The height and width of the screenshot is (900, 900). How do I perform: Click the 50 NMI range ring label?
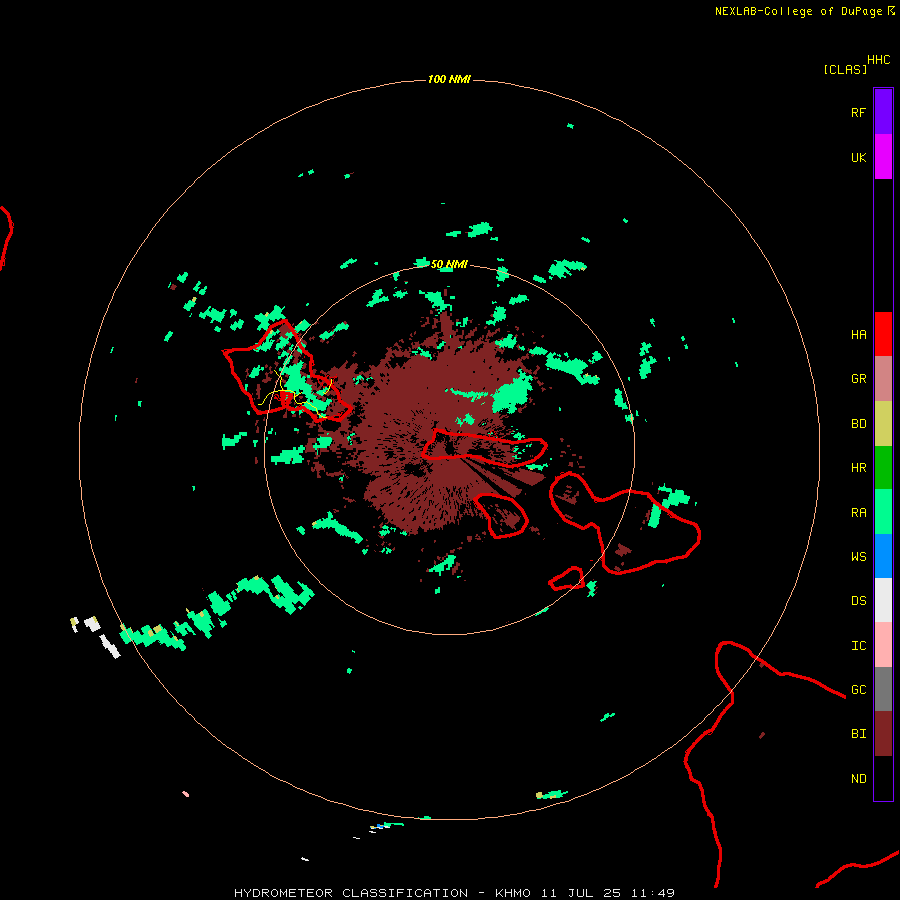pos(449,264)
